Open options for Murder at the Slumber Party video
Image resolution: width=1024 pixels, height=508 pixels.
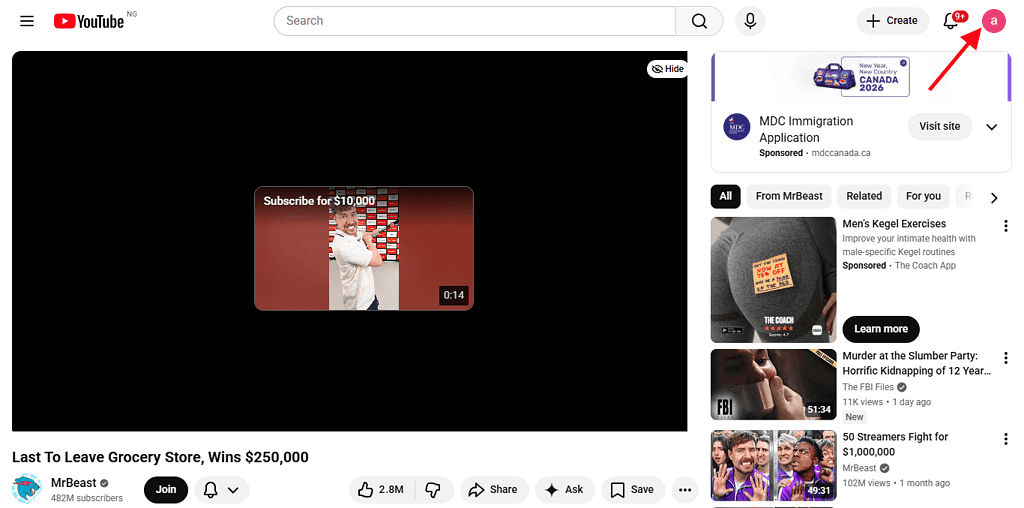click(x=1006, y=358)
